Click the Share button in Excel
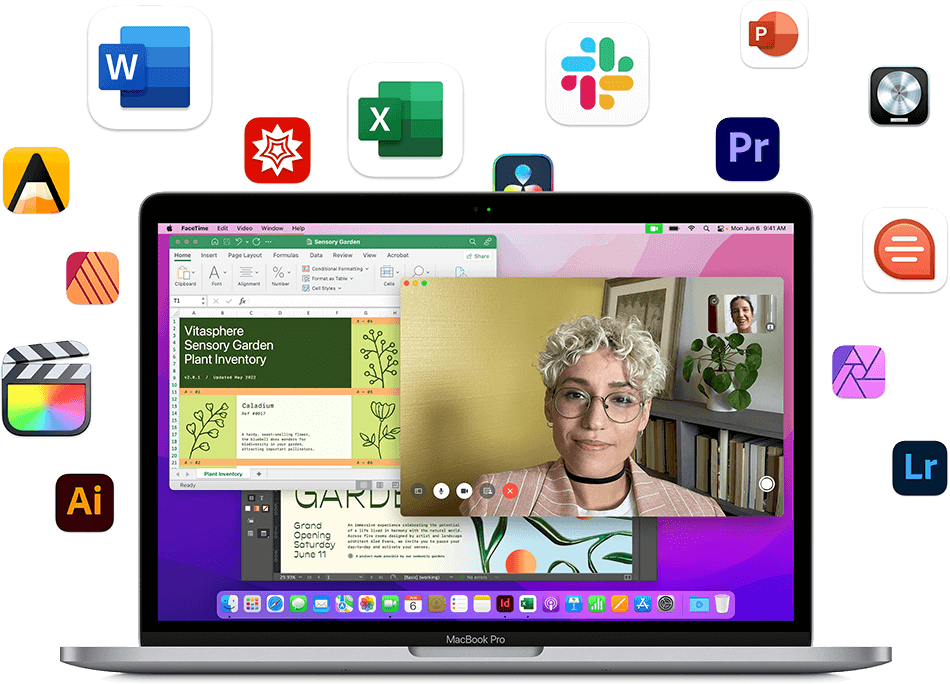Image resolution: width=950 pixels, height=684 pixels. click(477, 256)
